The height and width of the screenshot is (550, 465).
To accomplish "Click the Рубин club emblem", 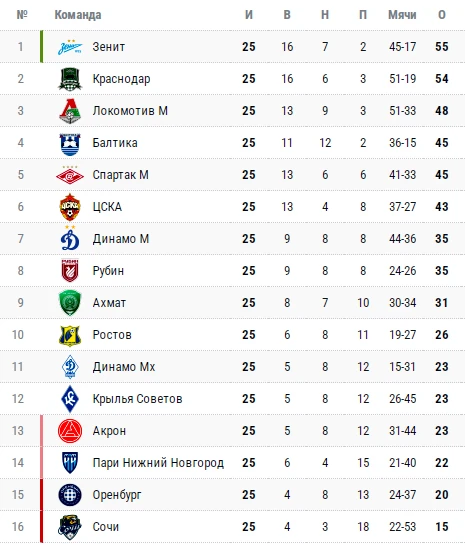I will (70, 271).
